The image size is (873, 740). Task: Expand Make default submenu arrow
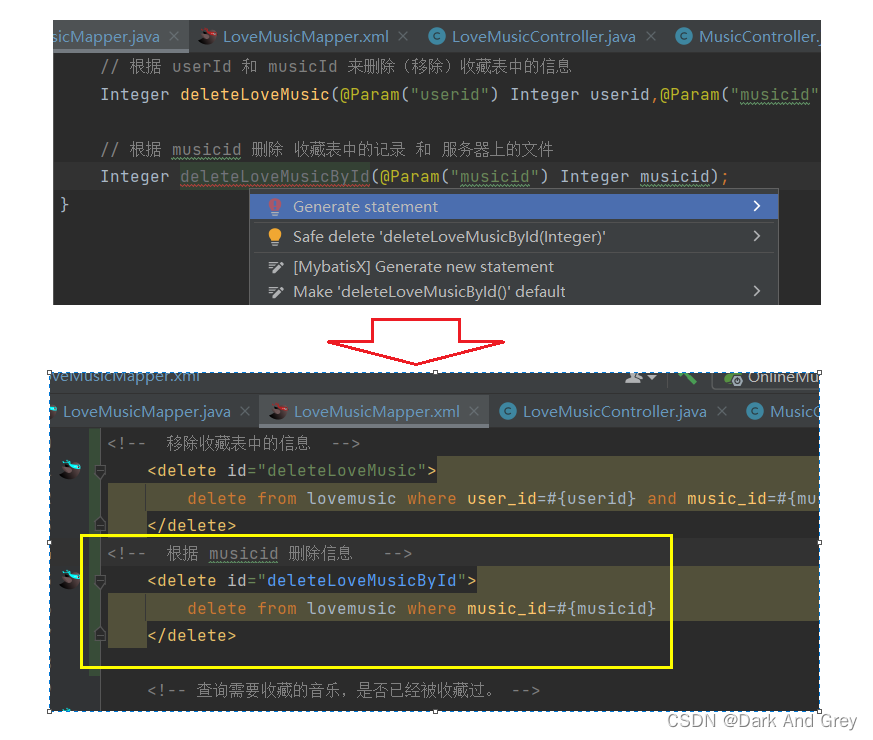point(757,291)
